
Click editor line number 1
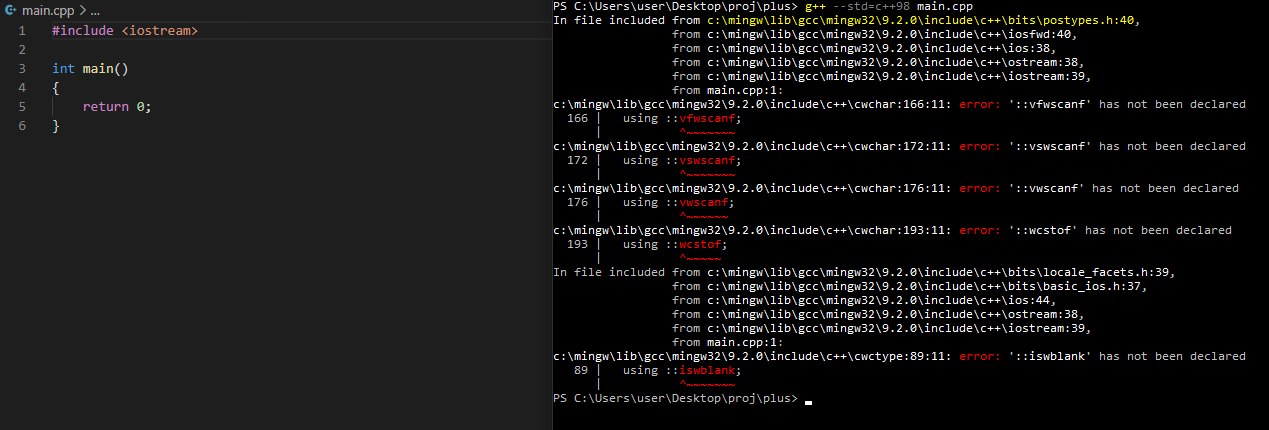[x=21, y=31]
